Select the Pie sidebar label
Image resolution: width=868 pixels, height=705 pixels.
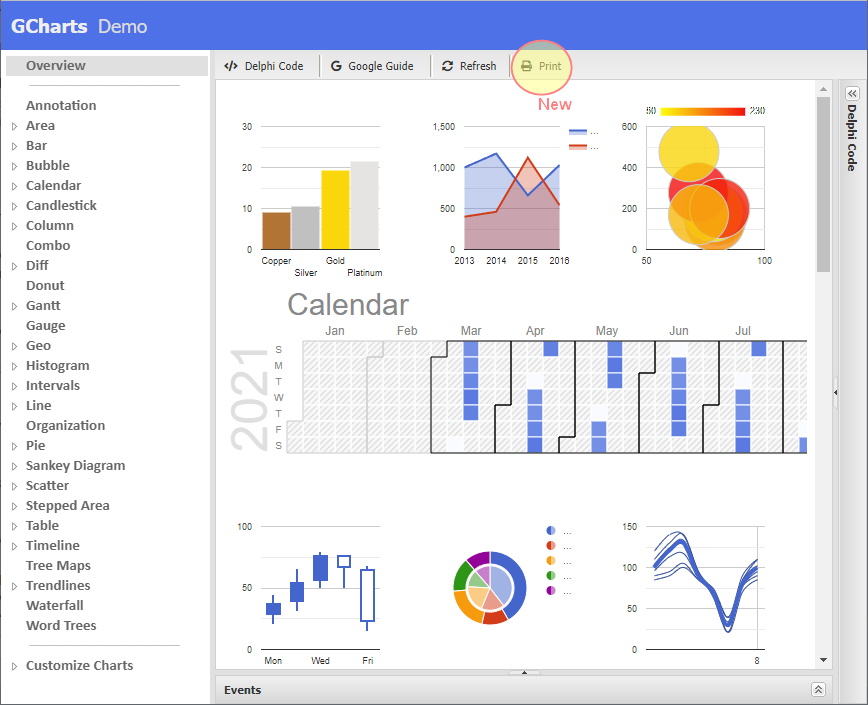click(35, 445)
